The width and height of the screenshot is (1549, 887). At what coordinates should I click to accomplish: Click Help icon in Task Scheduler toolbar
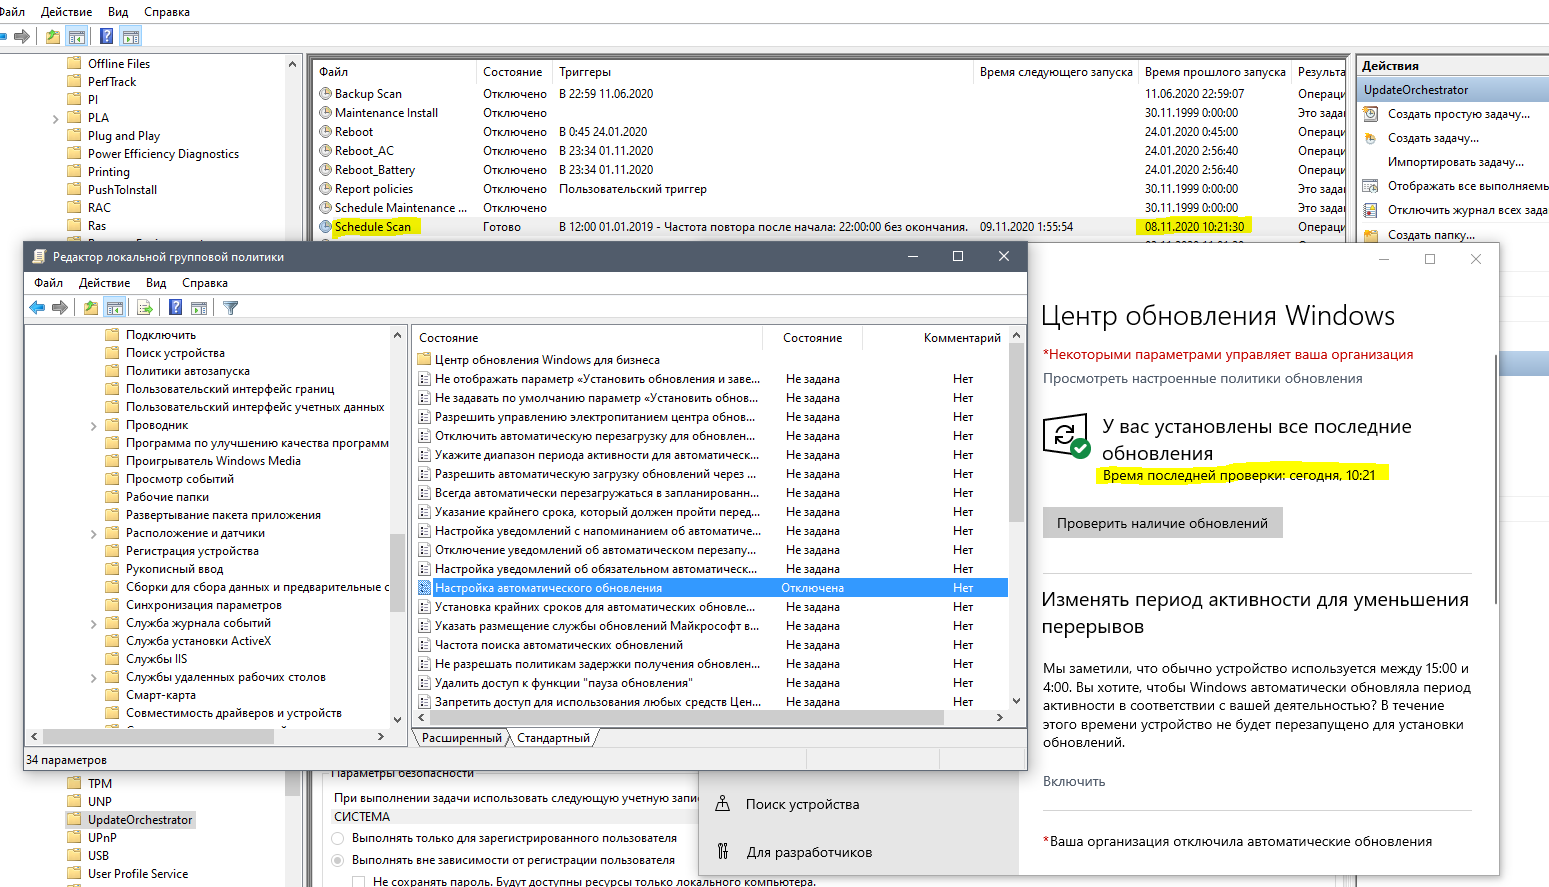[x=106, y=37]
